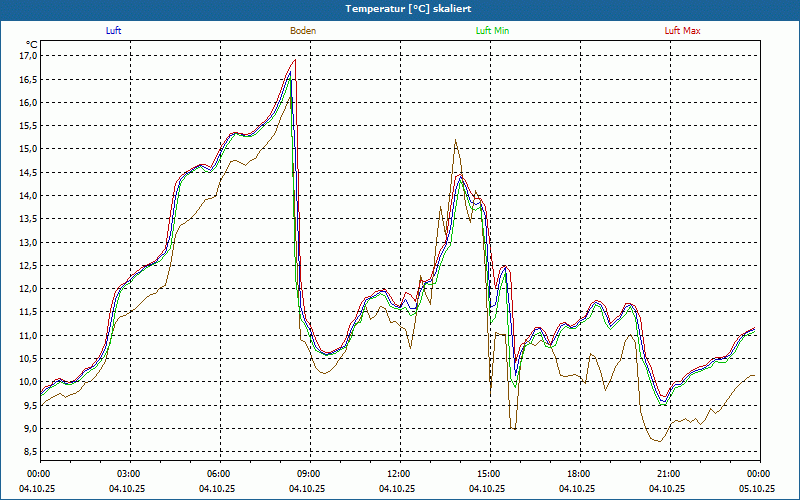Viewport: 800px width, 500px height.
Task: Select the Luft Max legend entry
Action: click(x=682, y=31)
